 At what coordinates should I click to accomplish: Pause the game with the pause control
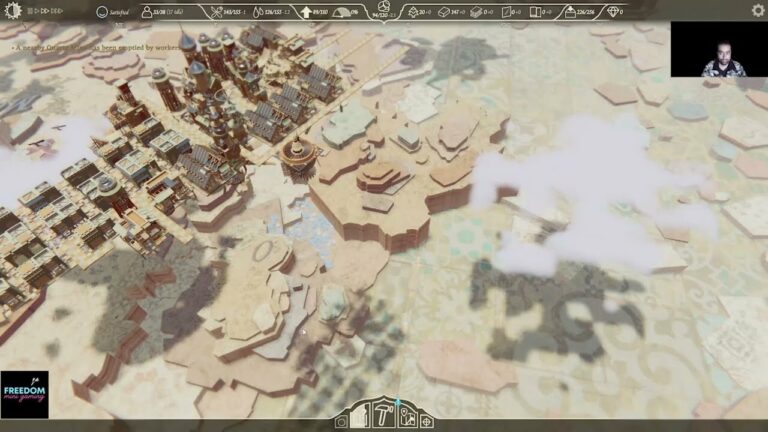[30, 11]
